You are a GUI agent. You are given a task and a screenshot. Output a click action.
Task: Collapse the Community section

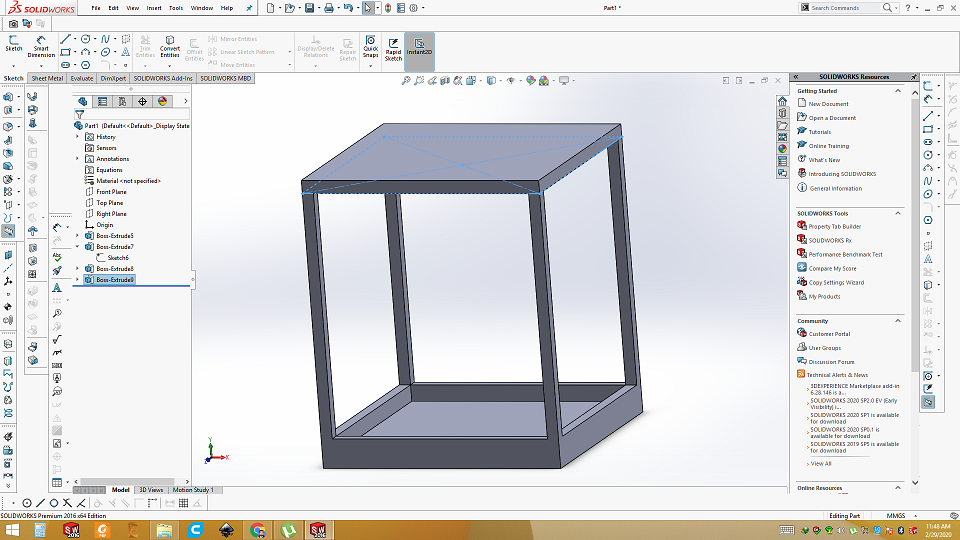tap(898, 321)
